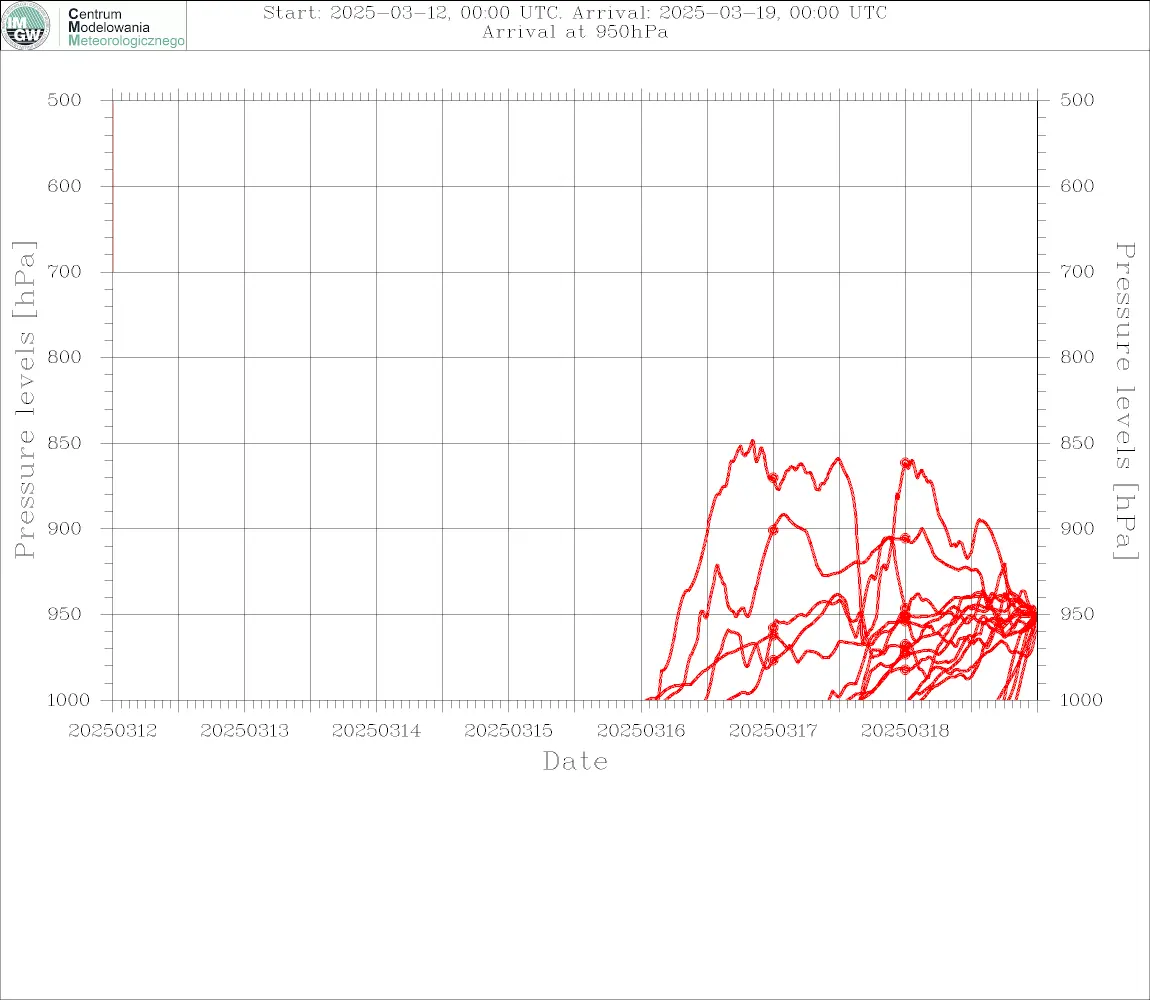Click the right axis 500 label
This screenshot has height=1000, width=1150.
(x=1077, y=100)
